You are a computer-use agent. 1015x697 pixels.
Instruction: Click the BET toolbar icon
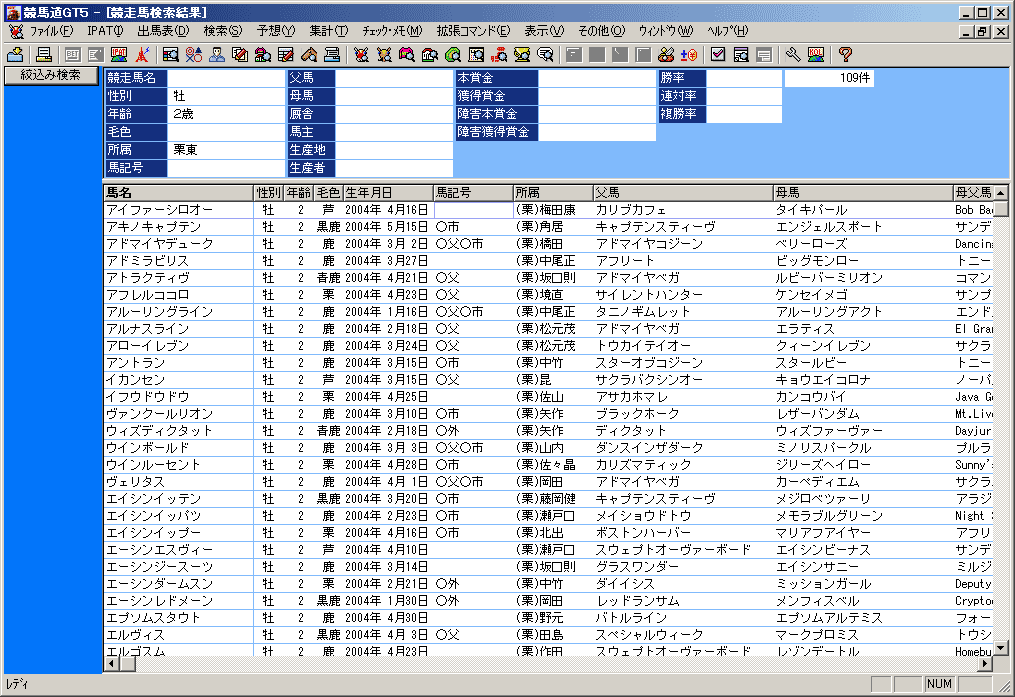pos(73,54)
